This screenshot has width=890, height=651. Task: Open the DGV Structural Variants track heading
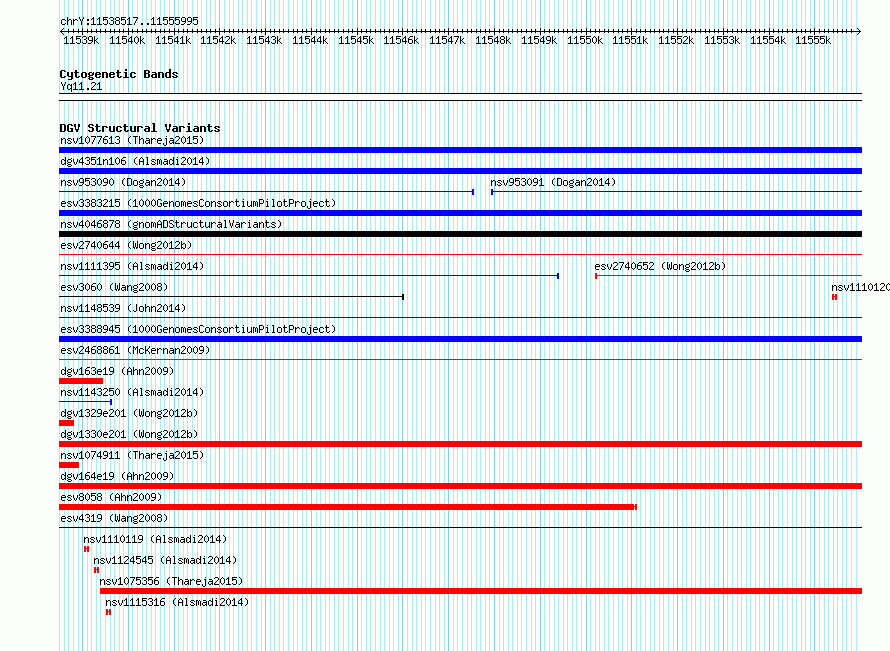coord(140,128)
